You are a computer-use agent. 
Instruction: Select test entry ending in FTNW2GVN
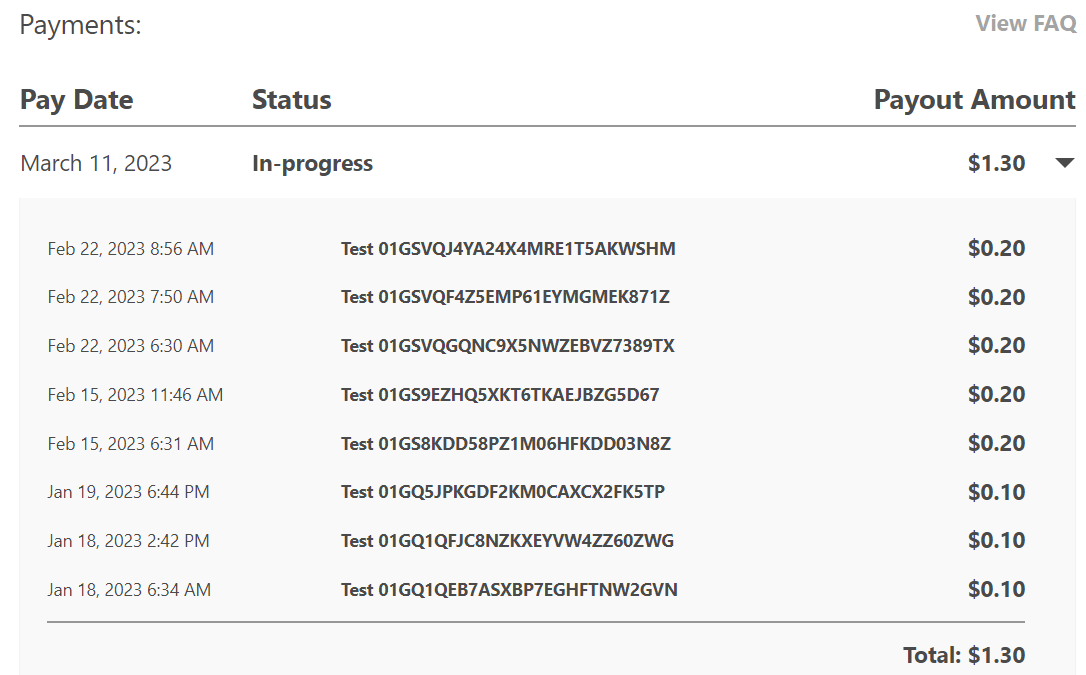(509, 590)
